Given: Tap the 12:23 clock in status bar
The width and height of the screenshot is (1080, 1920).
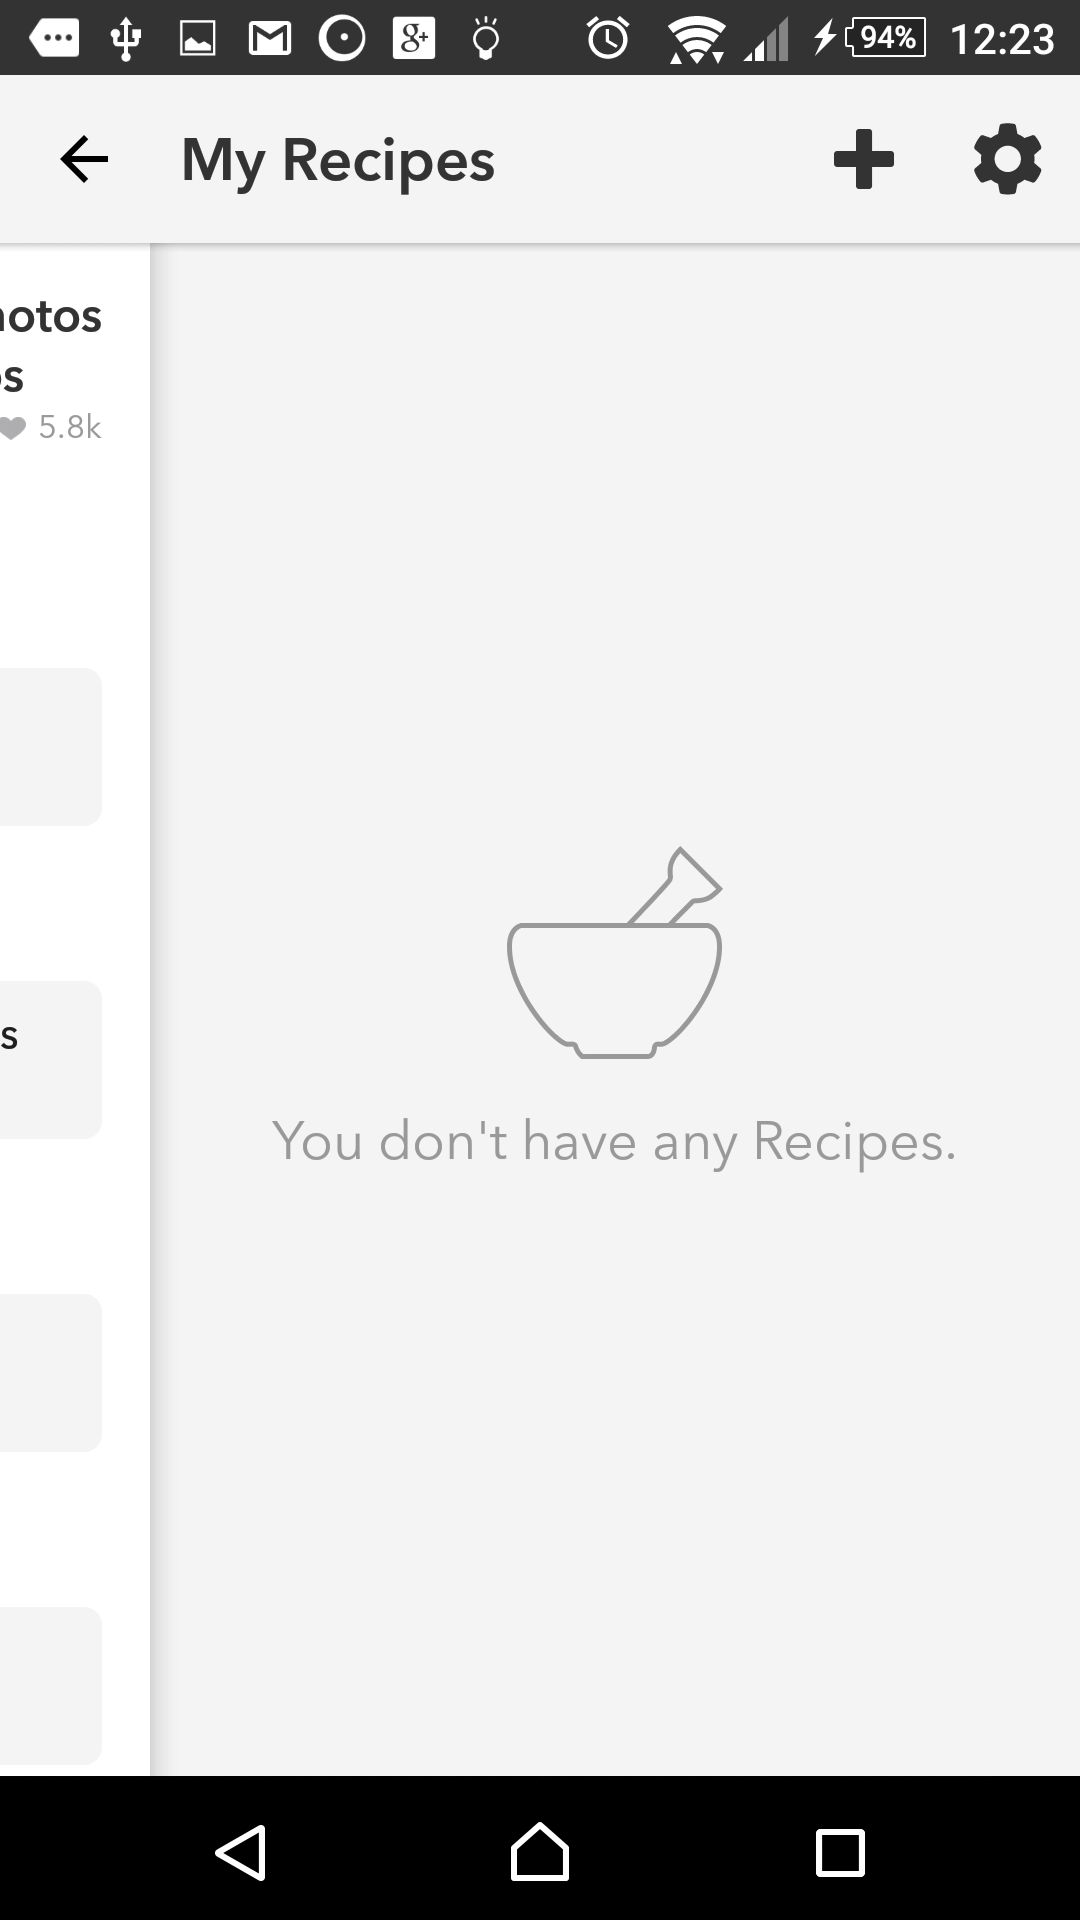Looking at the screenshot, I should pos(1001,39).
